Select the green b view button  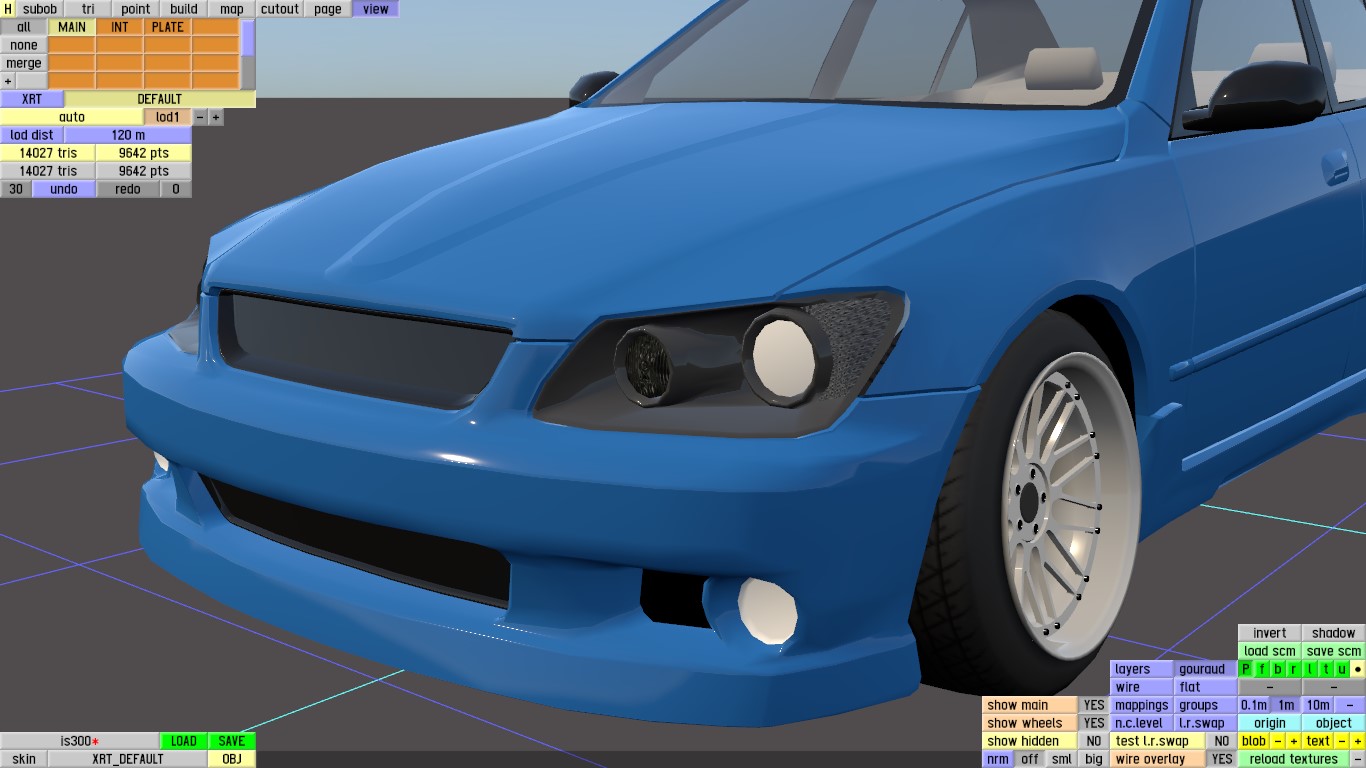click(x=1278, y=669)
